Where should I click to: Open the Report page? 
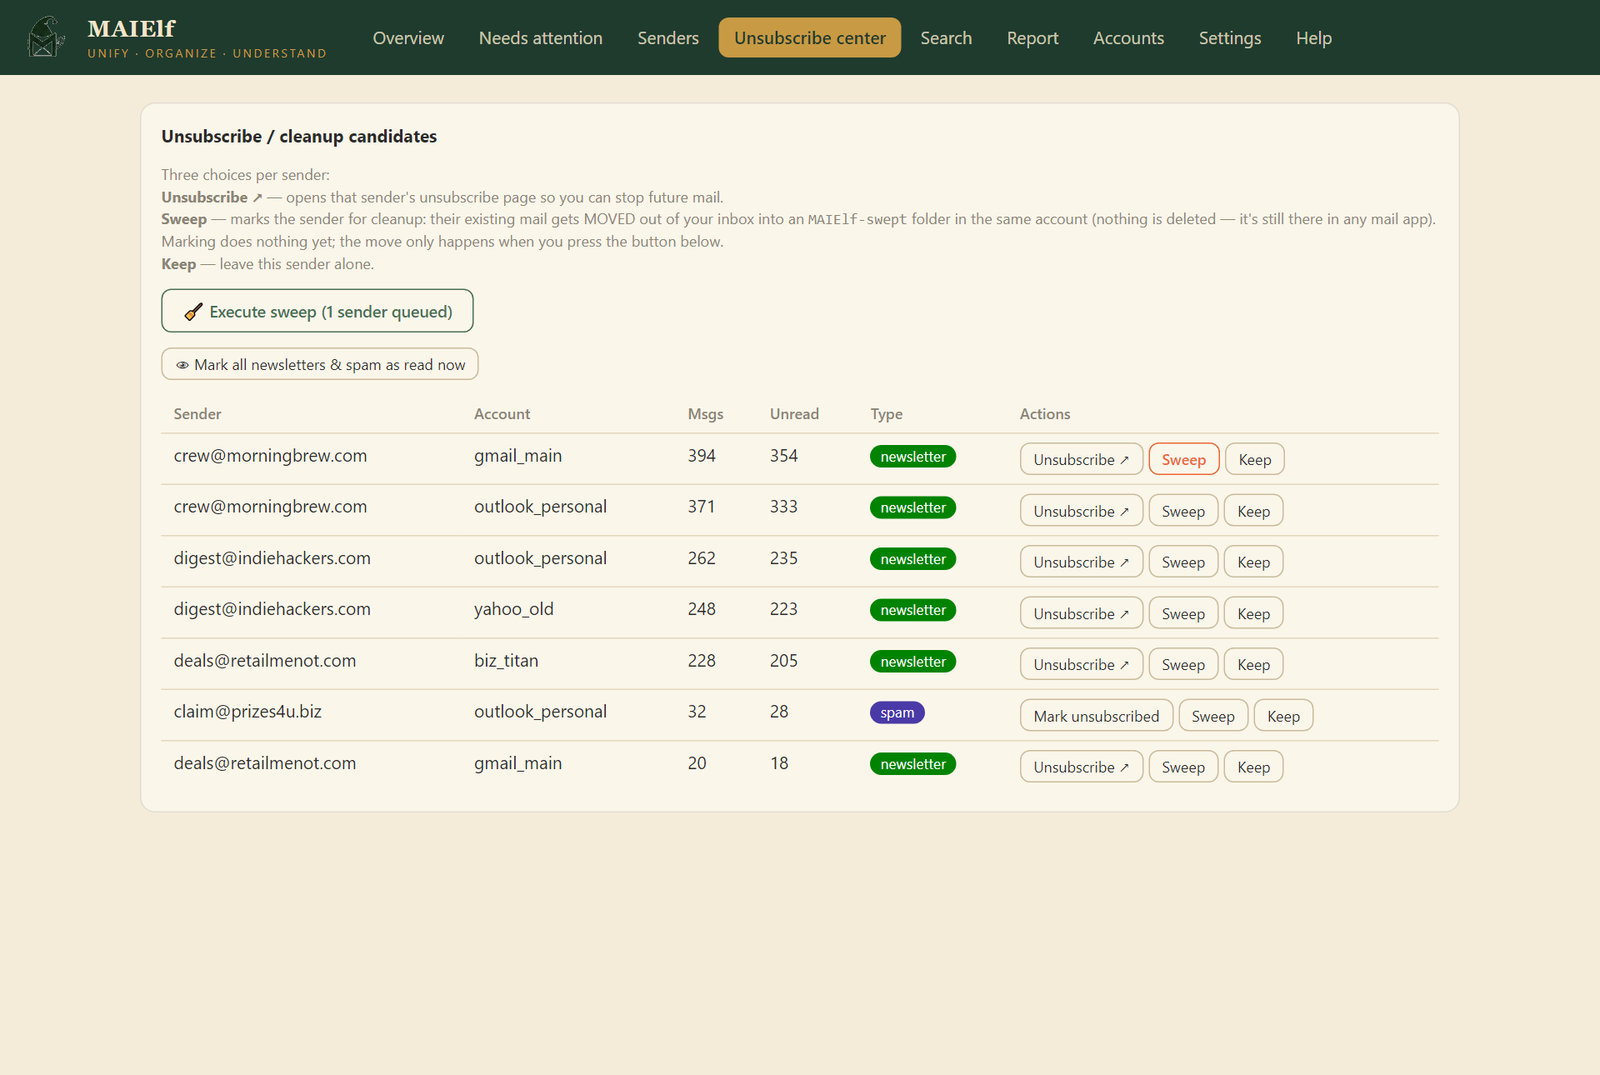click(1032, 38)
